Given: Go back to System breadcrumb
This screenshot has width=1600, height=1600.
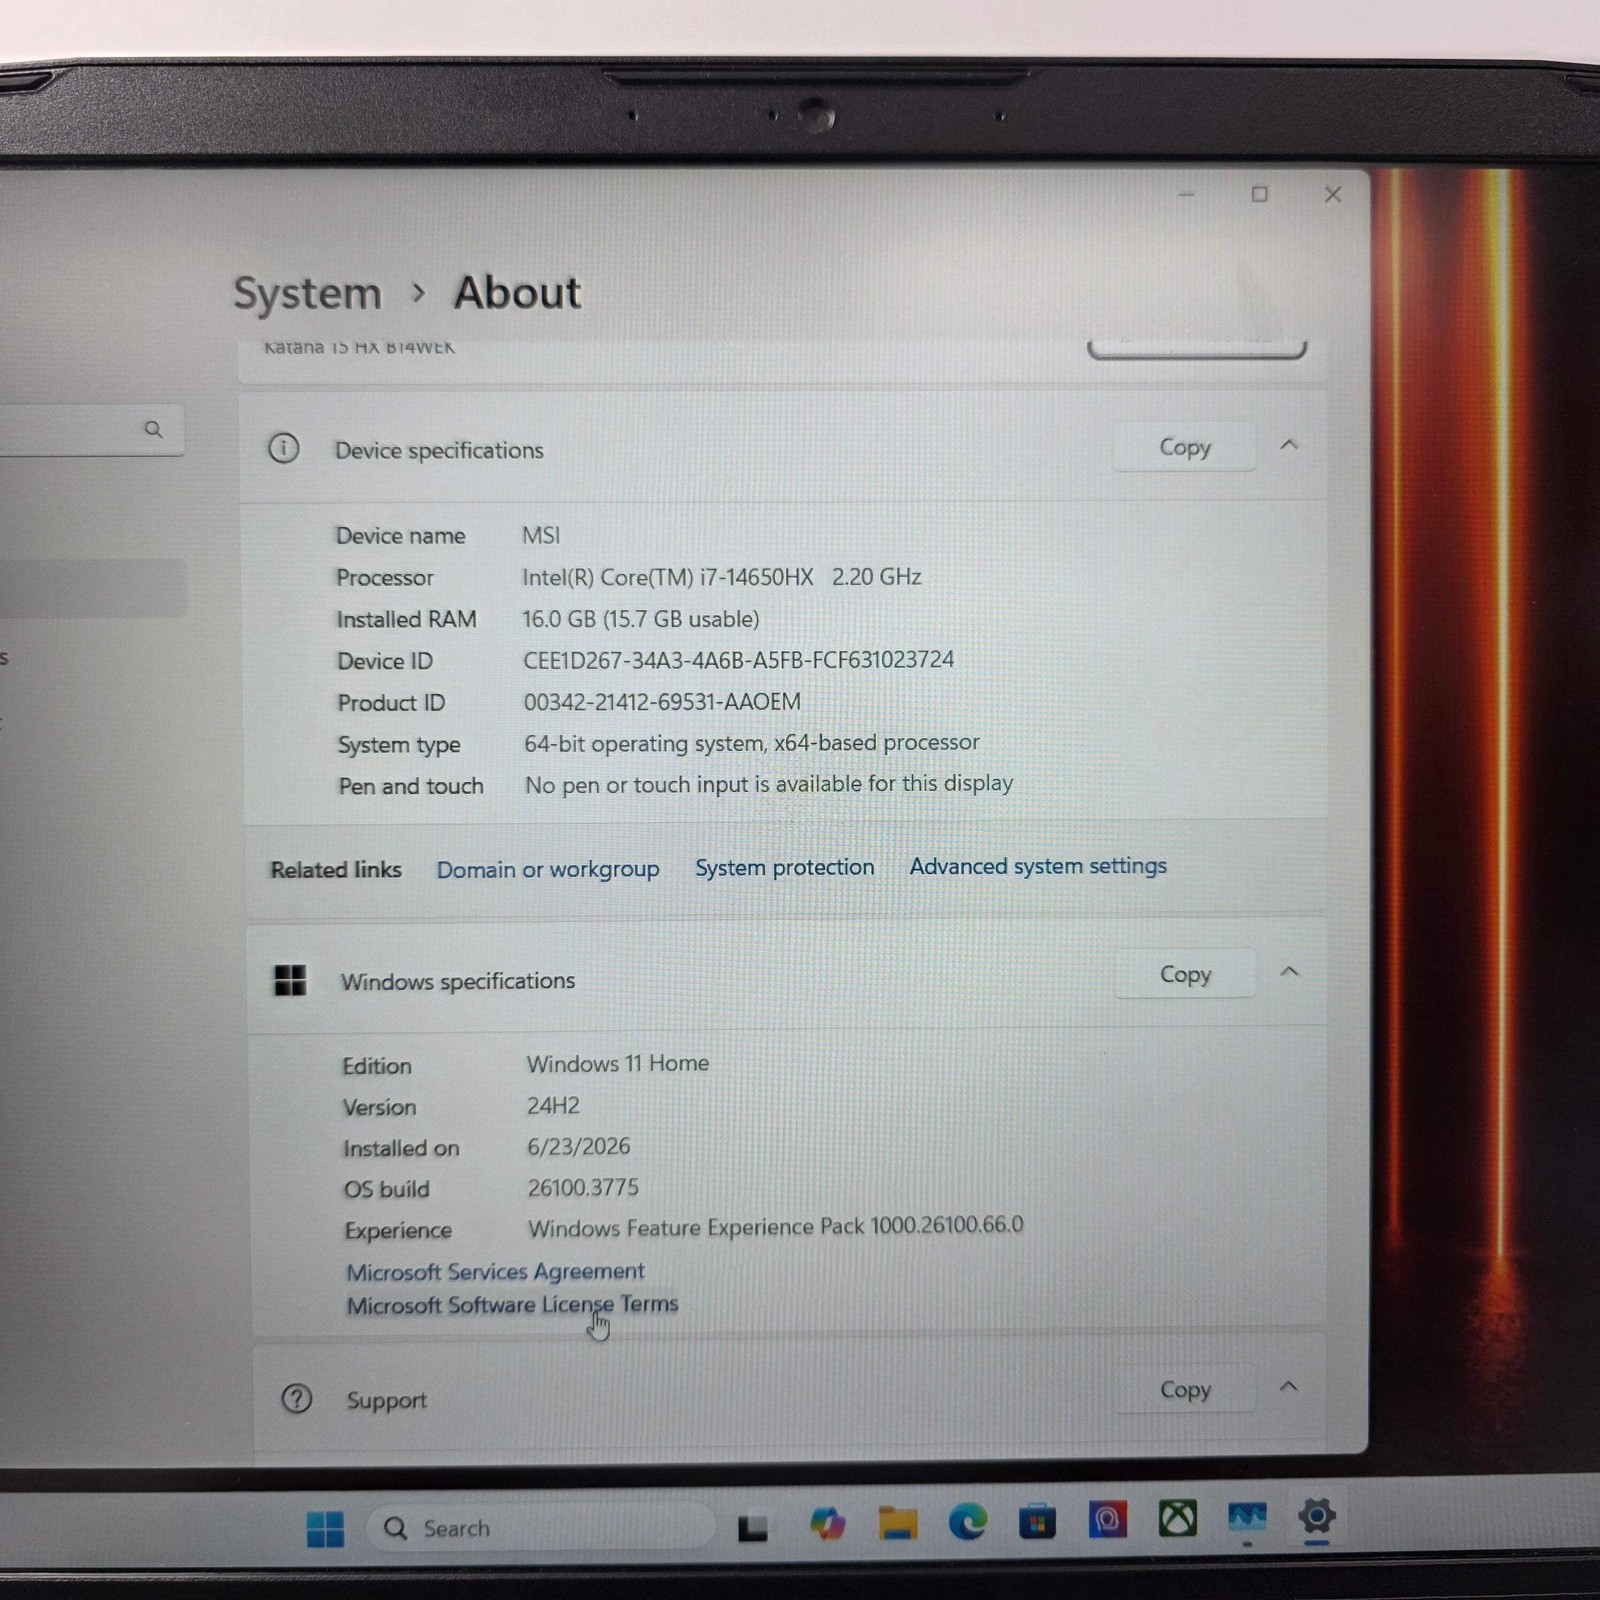Looking at the screenshot, I should point(307,294).
